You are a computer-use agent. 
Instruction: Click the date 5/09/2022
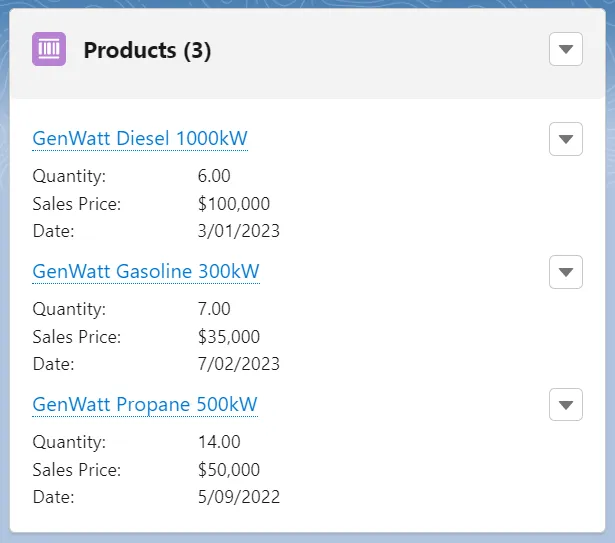coord(239,497)
